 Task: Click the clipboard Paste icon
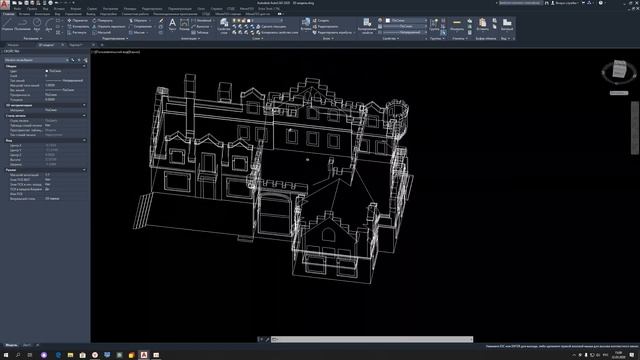482,24
